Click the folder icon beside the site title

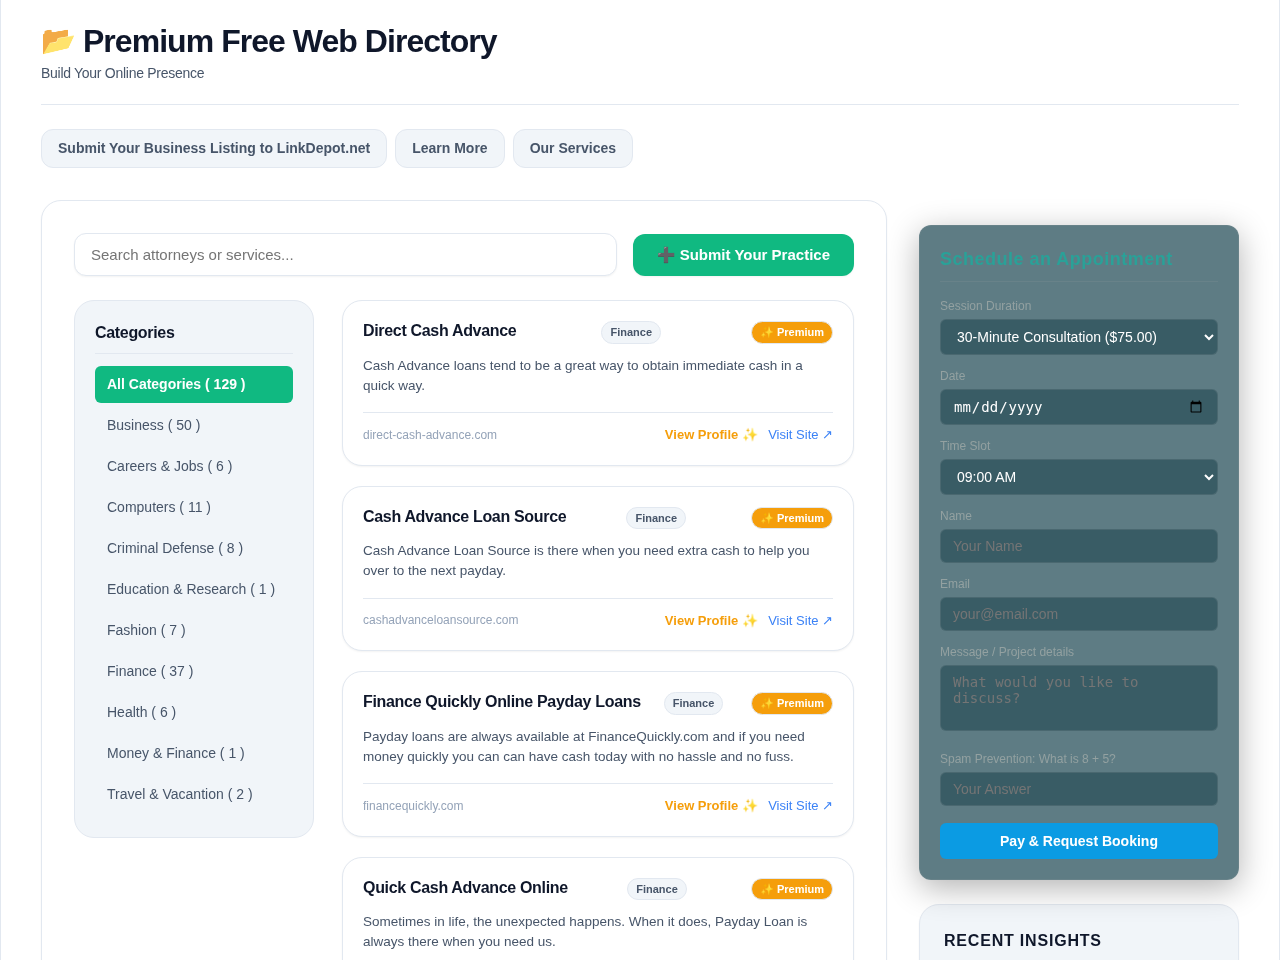(x=58, y=41)
